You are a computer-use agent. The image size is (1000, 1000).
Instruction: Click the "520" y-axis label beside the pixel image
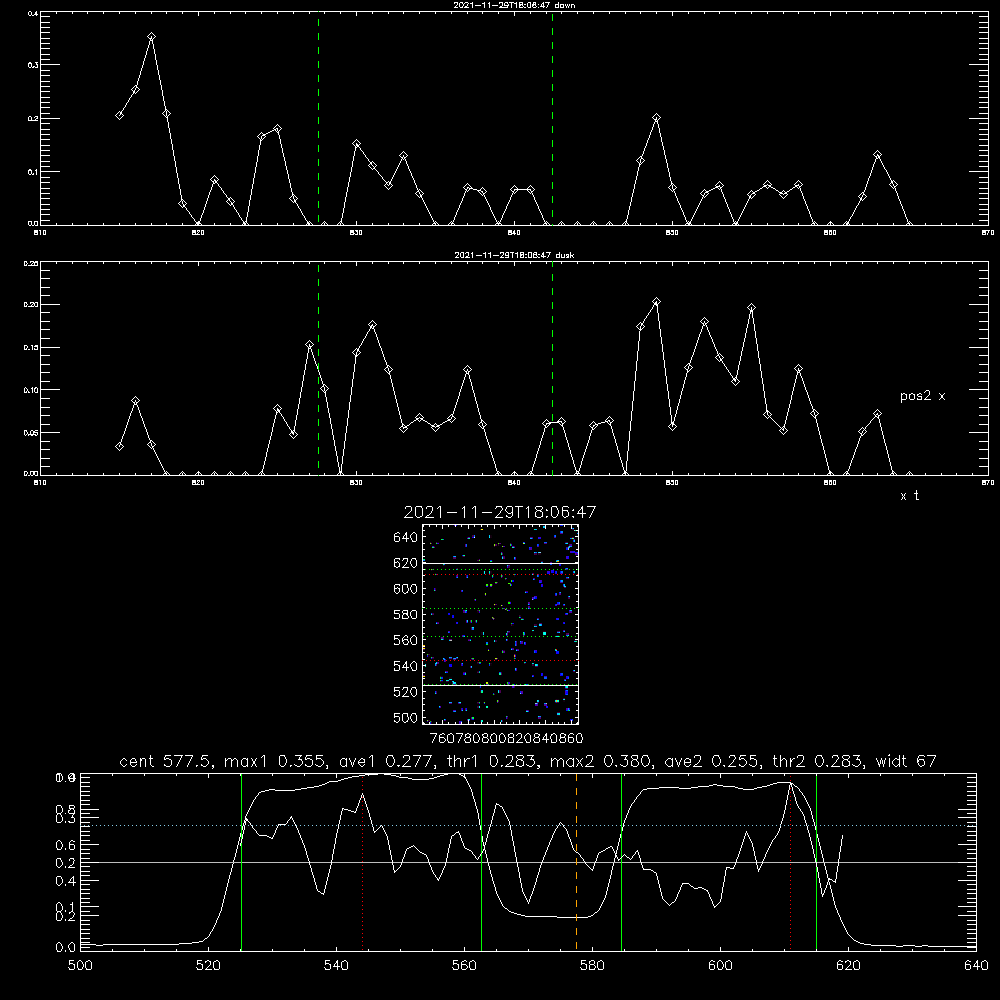[406, 692]
